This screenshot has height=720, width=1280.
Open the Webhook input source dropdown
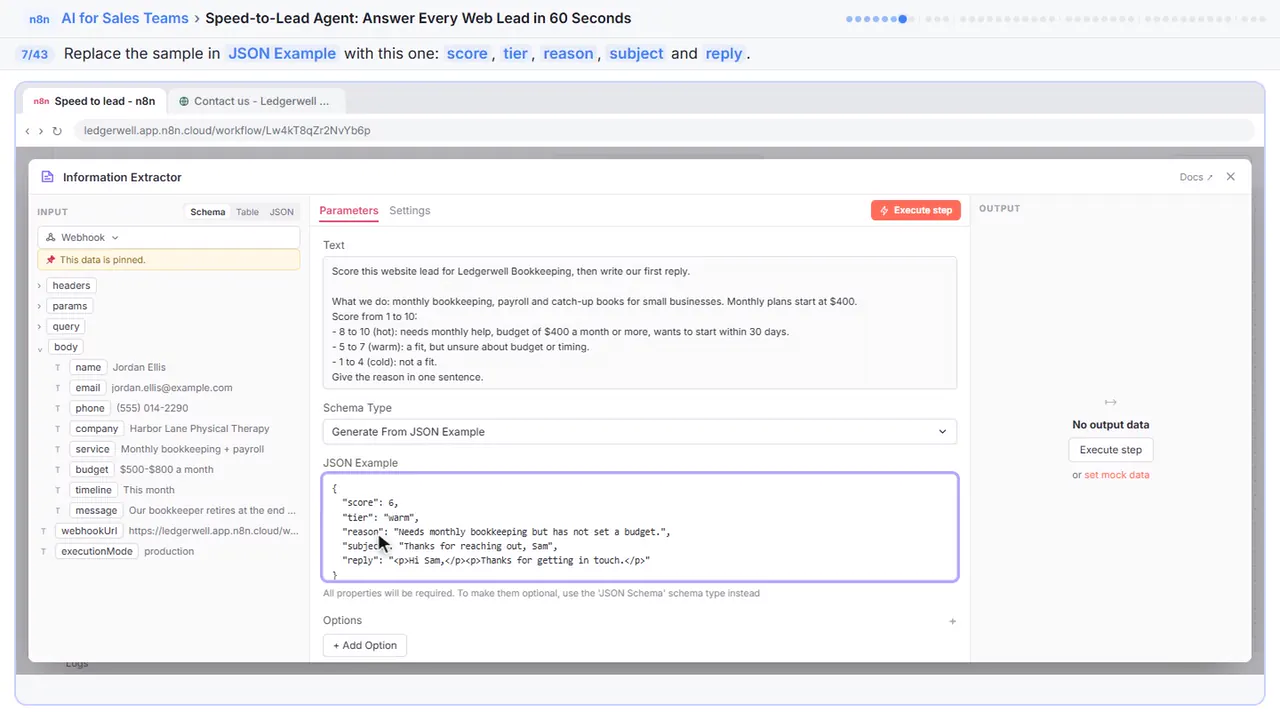click(168, 238)
